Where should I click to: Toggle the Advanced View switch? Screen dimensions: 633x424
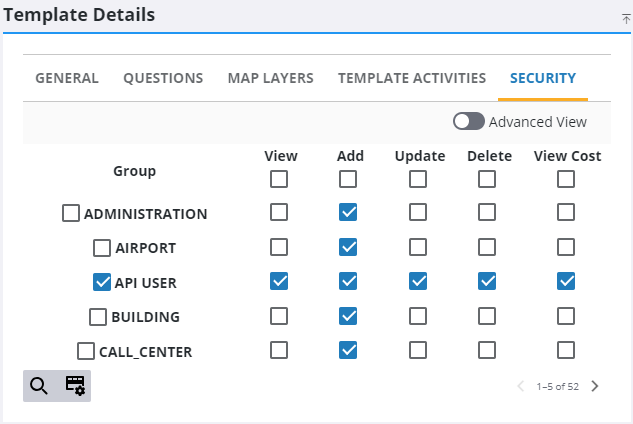pyautogui.click(x=469, y=121)
